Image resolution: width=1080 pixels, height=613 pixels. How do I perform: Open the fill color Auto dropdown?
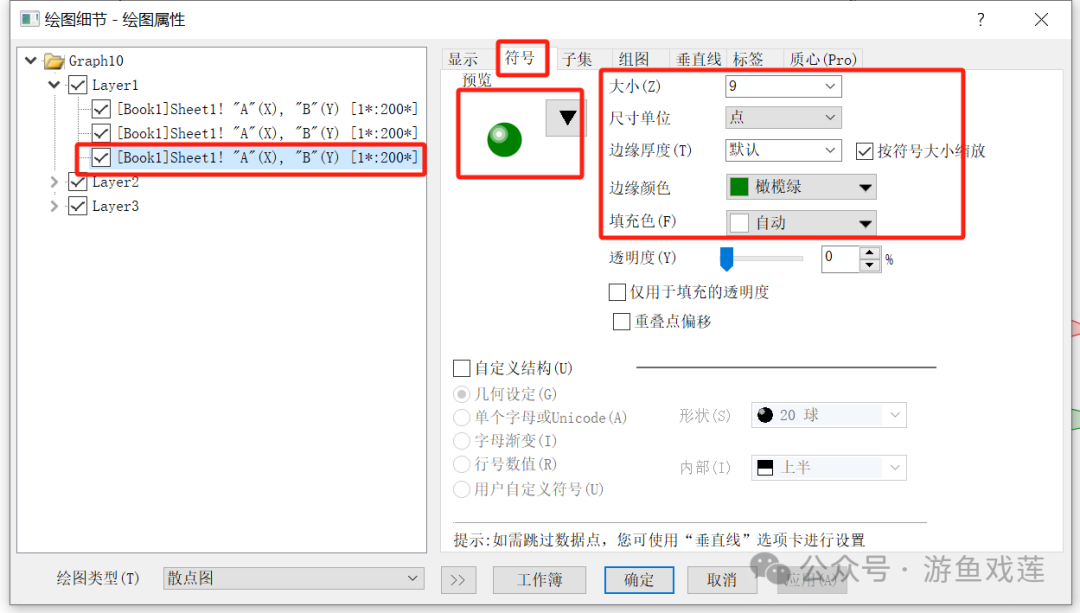(x=801, y=222)
